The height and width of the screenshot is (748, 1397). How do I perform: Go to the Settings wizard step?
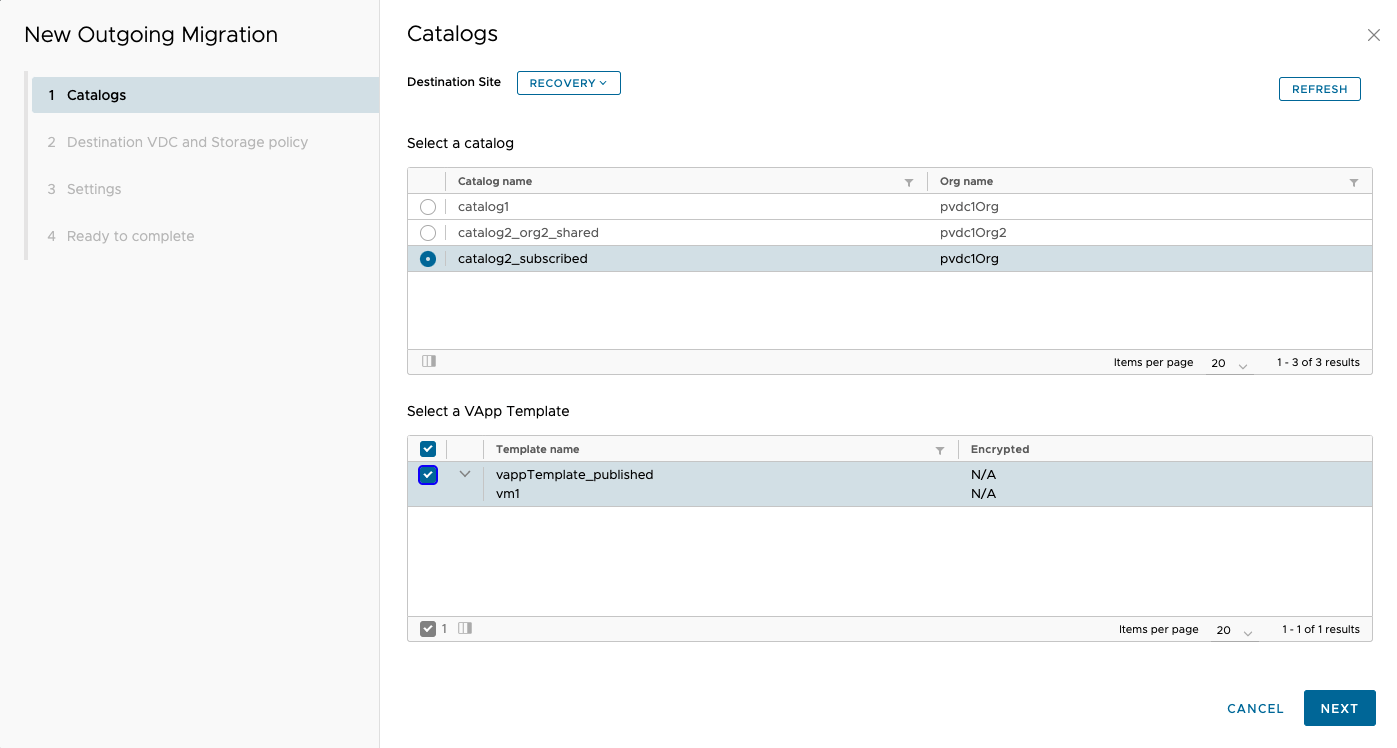click(94, 189)
